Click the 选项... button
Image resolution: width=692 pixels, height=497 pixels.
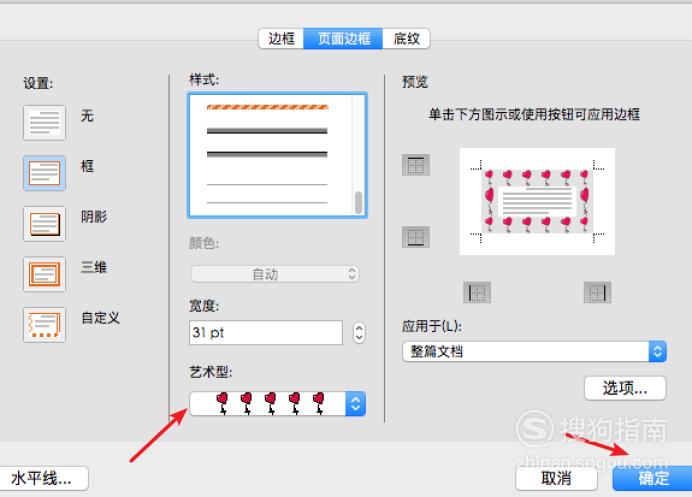[x=625, y=388]
